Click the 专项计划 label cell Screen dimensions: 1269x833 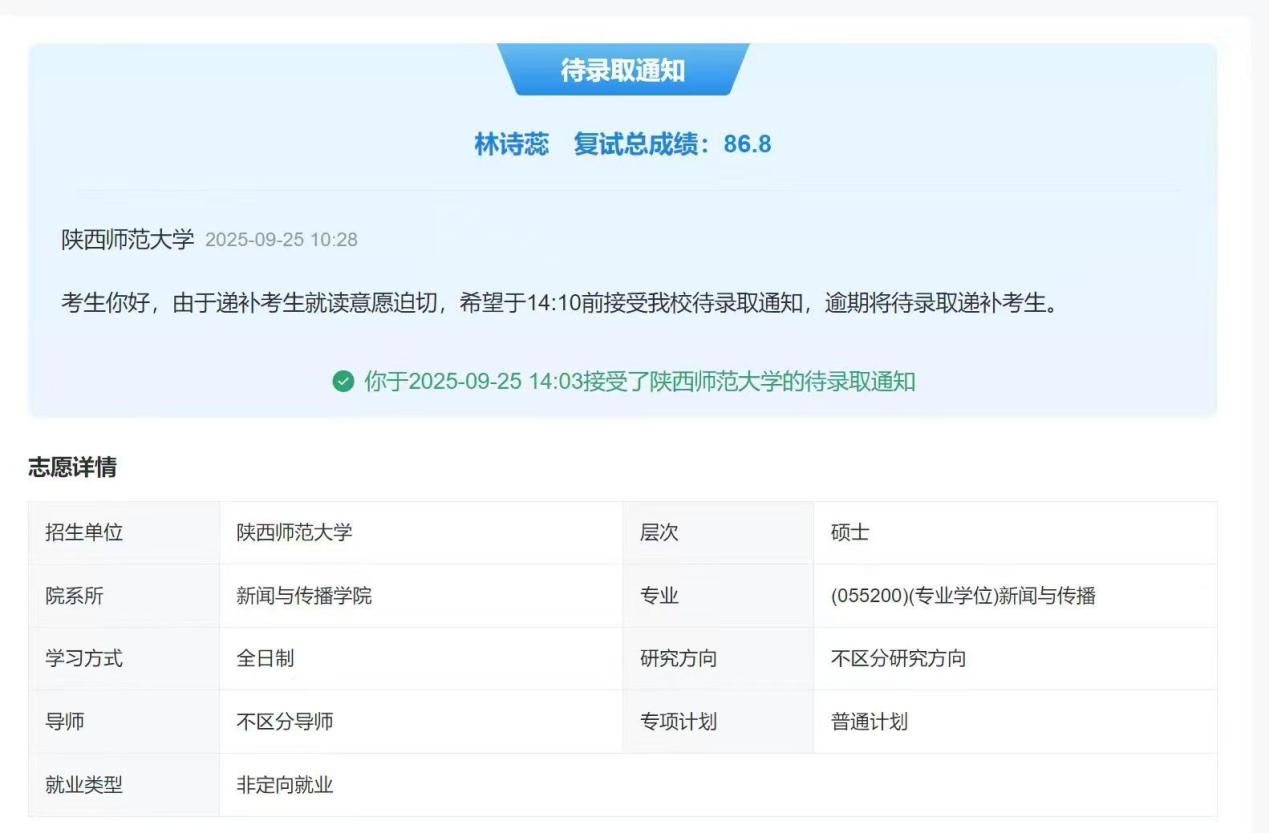point(678,722)
